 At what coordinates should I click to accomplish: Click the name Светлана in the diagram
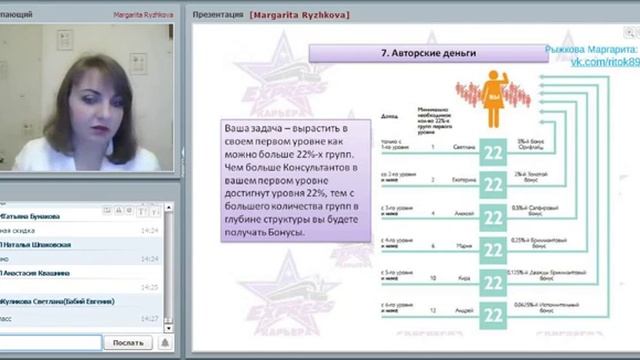click(464, 147)
